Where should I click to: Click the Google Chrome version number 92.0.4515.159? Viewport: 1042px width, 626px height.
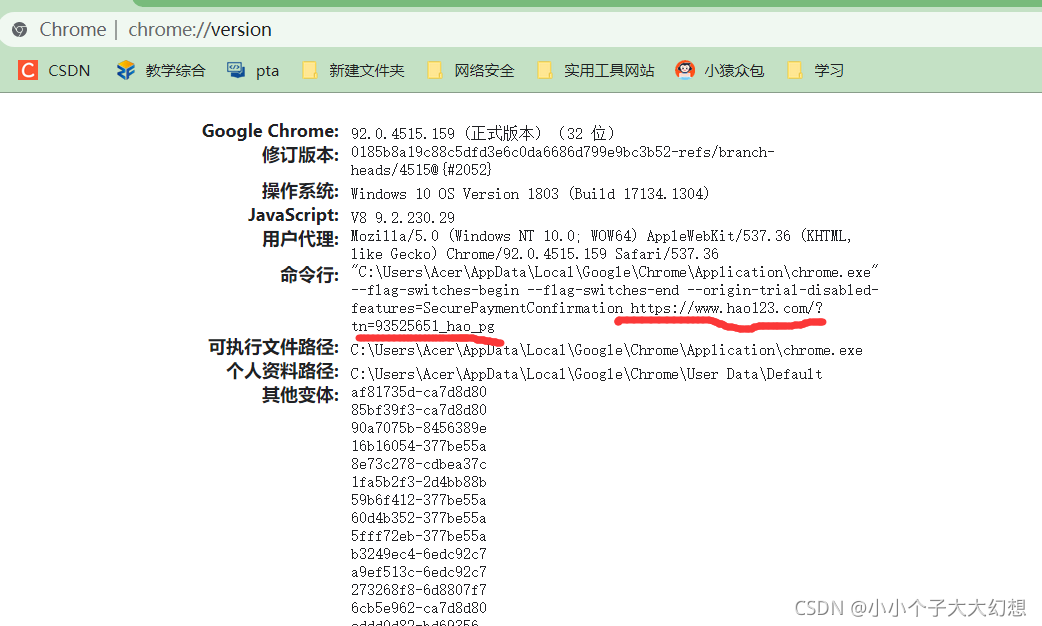(x=403, y=134)
